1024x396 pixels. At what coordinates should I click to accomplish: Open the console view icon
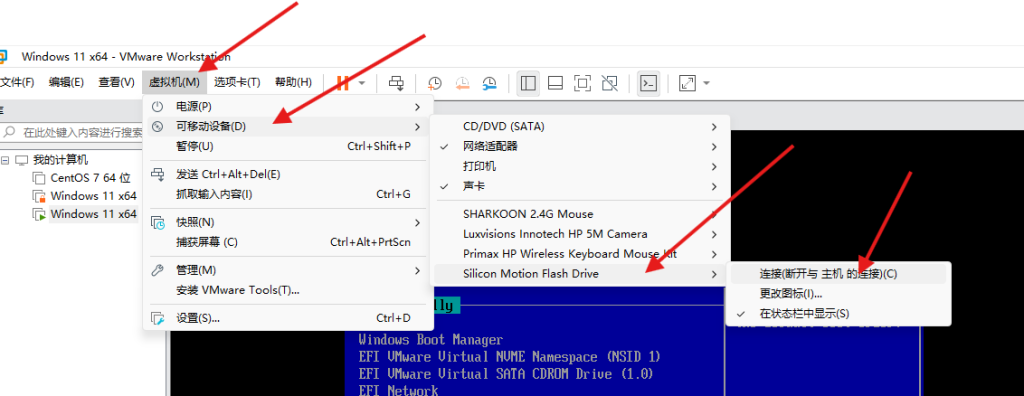click(648, 83)
